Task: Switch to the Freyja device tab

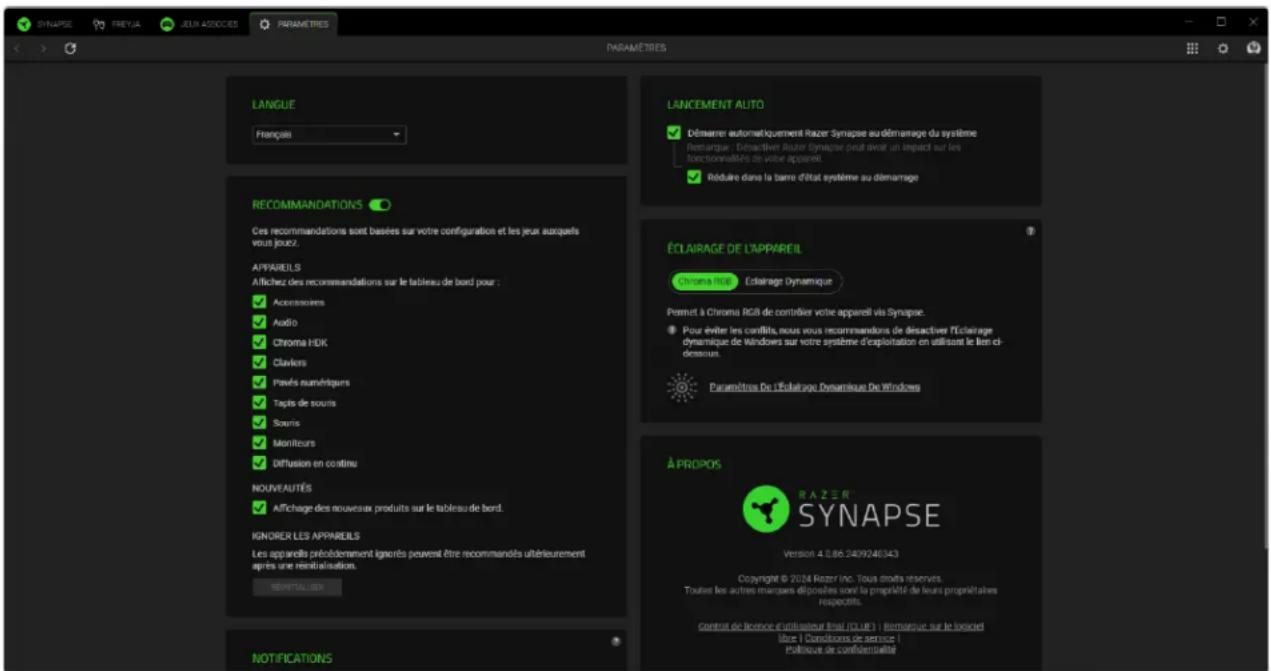Action: pos(117,24)
